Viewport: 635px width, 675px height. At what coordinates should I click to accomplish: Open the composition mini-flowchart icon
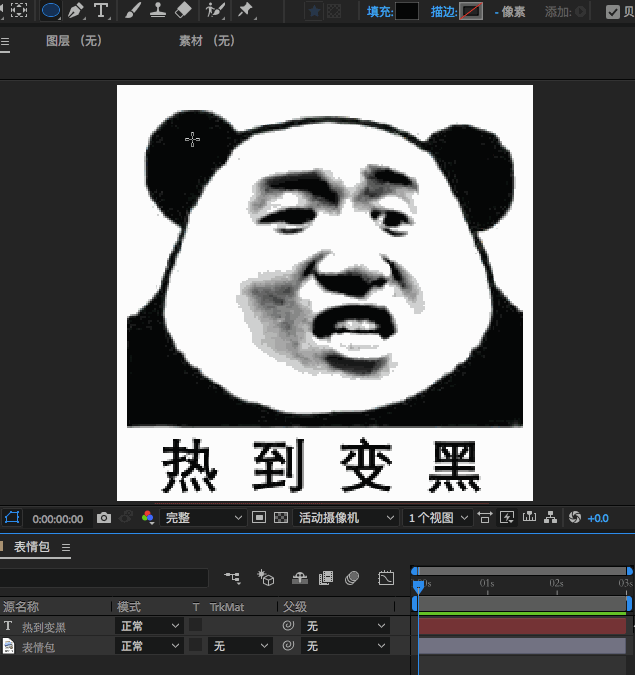coord(232,577)
